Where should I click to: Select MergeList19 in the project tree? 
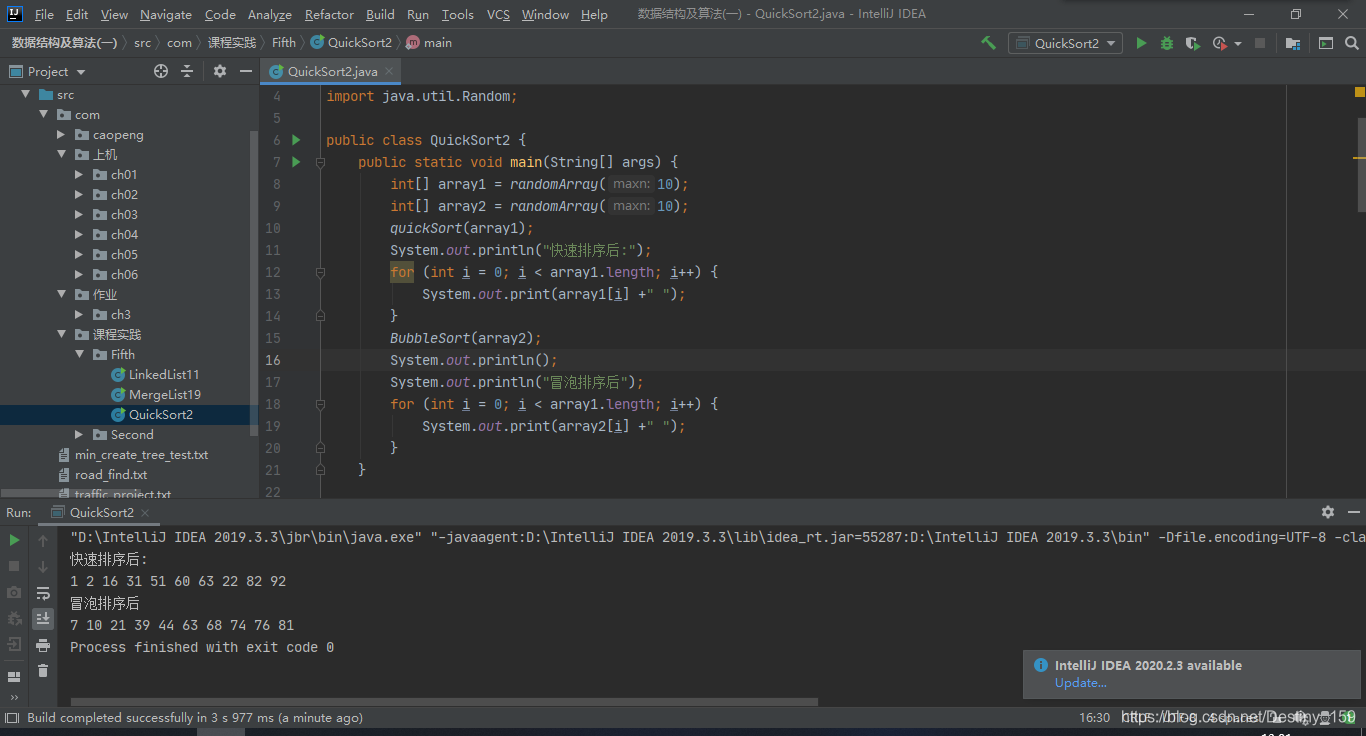click(x=165, y=394)
